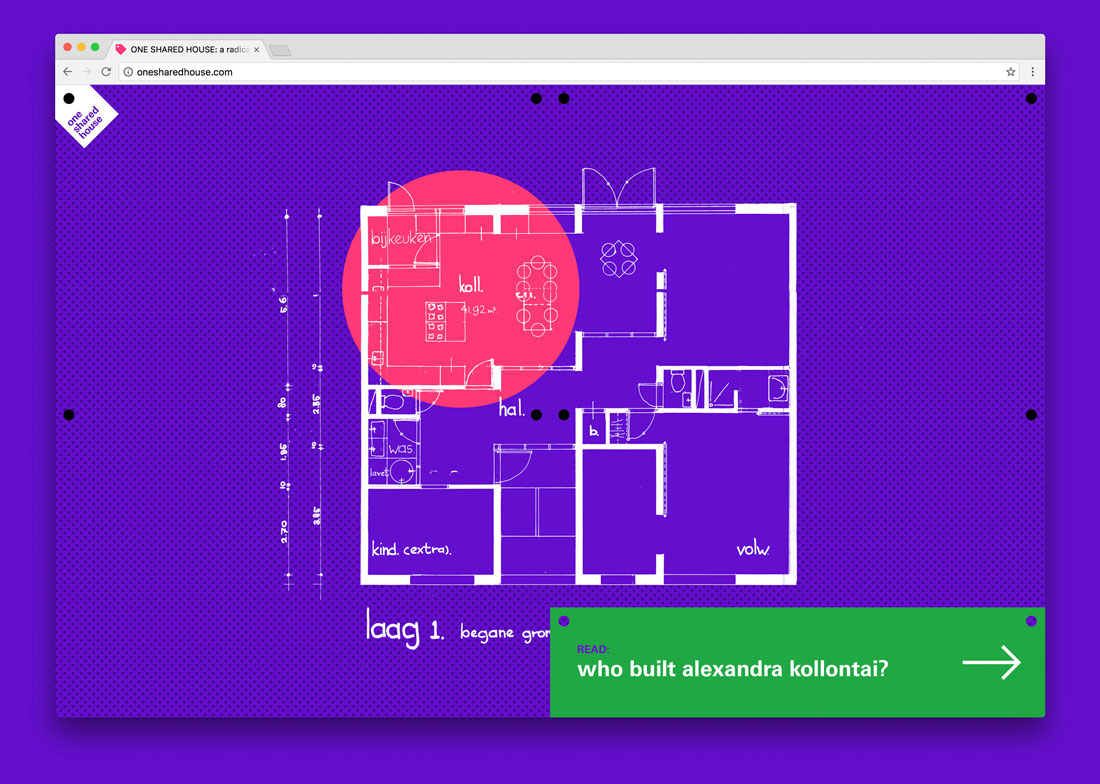Open 'who built alexandra kollontai?' link
Image resolution: width=1100 pixels, height=784 pixels.
(732, 669)
